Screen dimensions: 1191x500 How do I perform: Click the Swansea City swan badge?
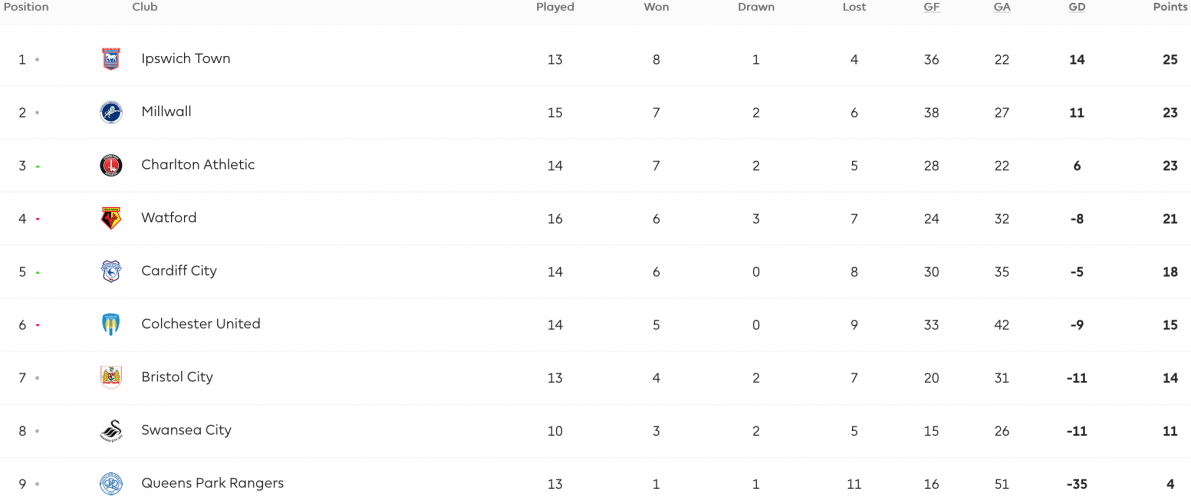click(x=111, y=431)
